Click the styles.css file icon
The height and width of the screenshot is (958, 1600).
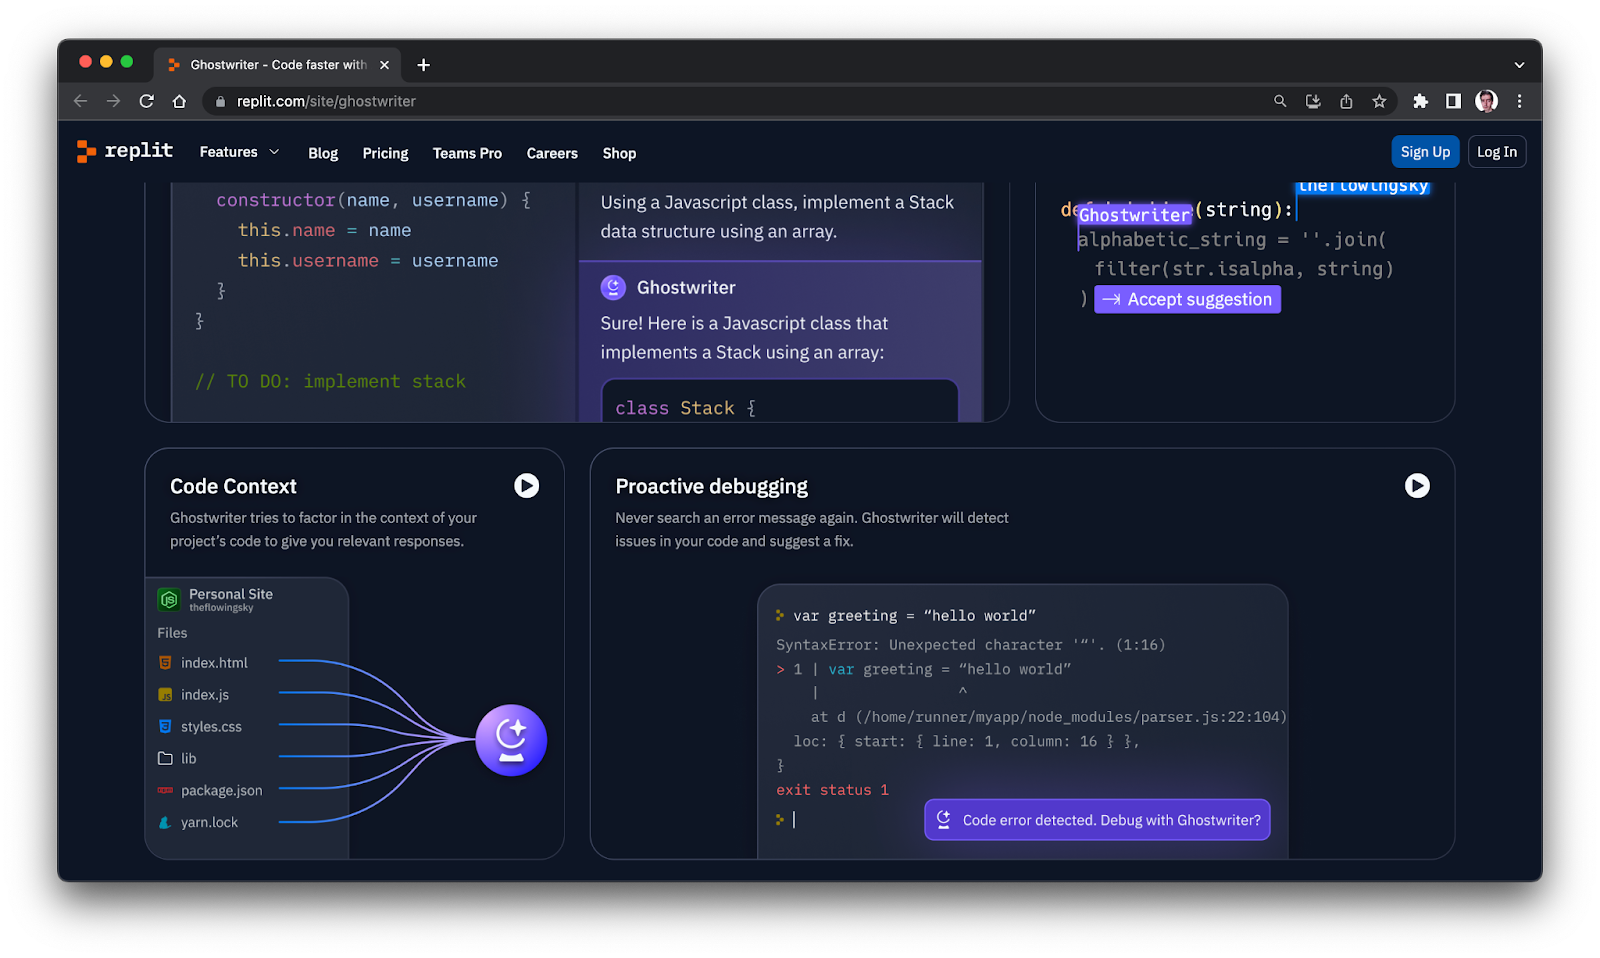click(165, 727)
